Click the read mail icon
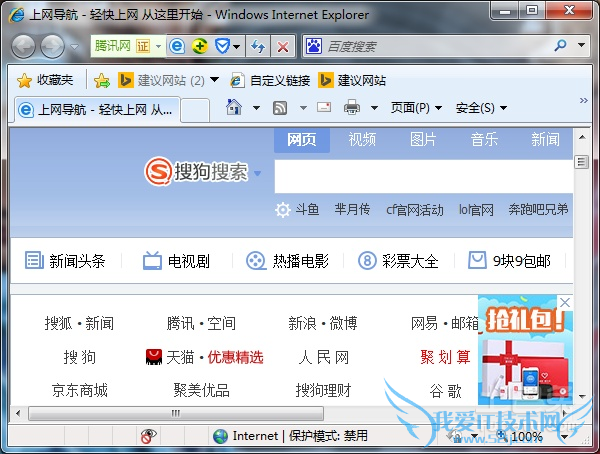The image size is (600, 454). [324, 107]
